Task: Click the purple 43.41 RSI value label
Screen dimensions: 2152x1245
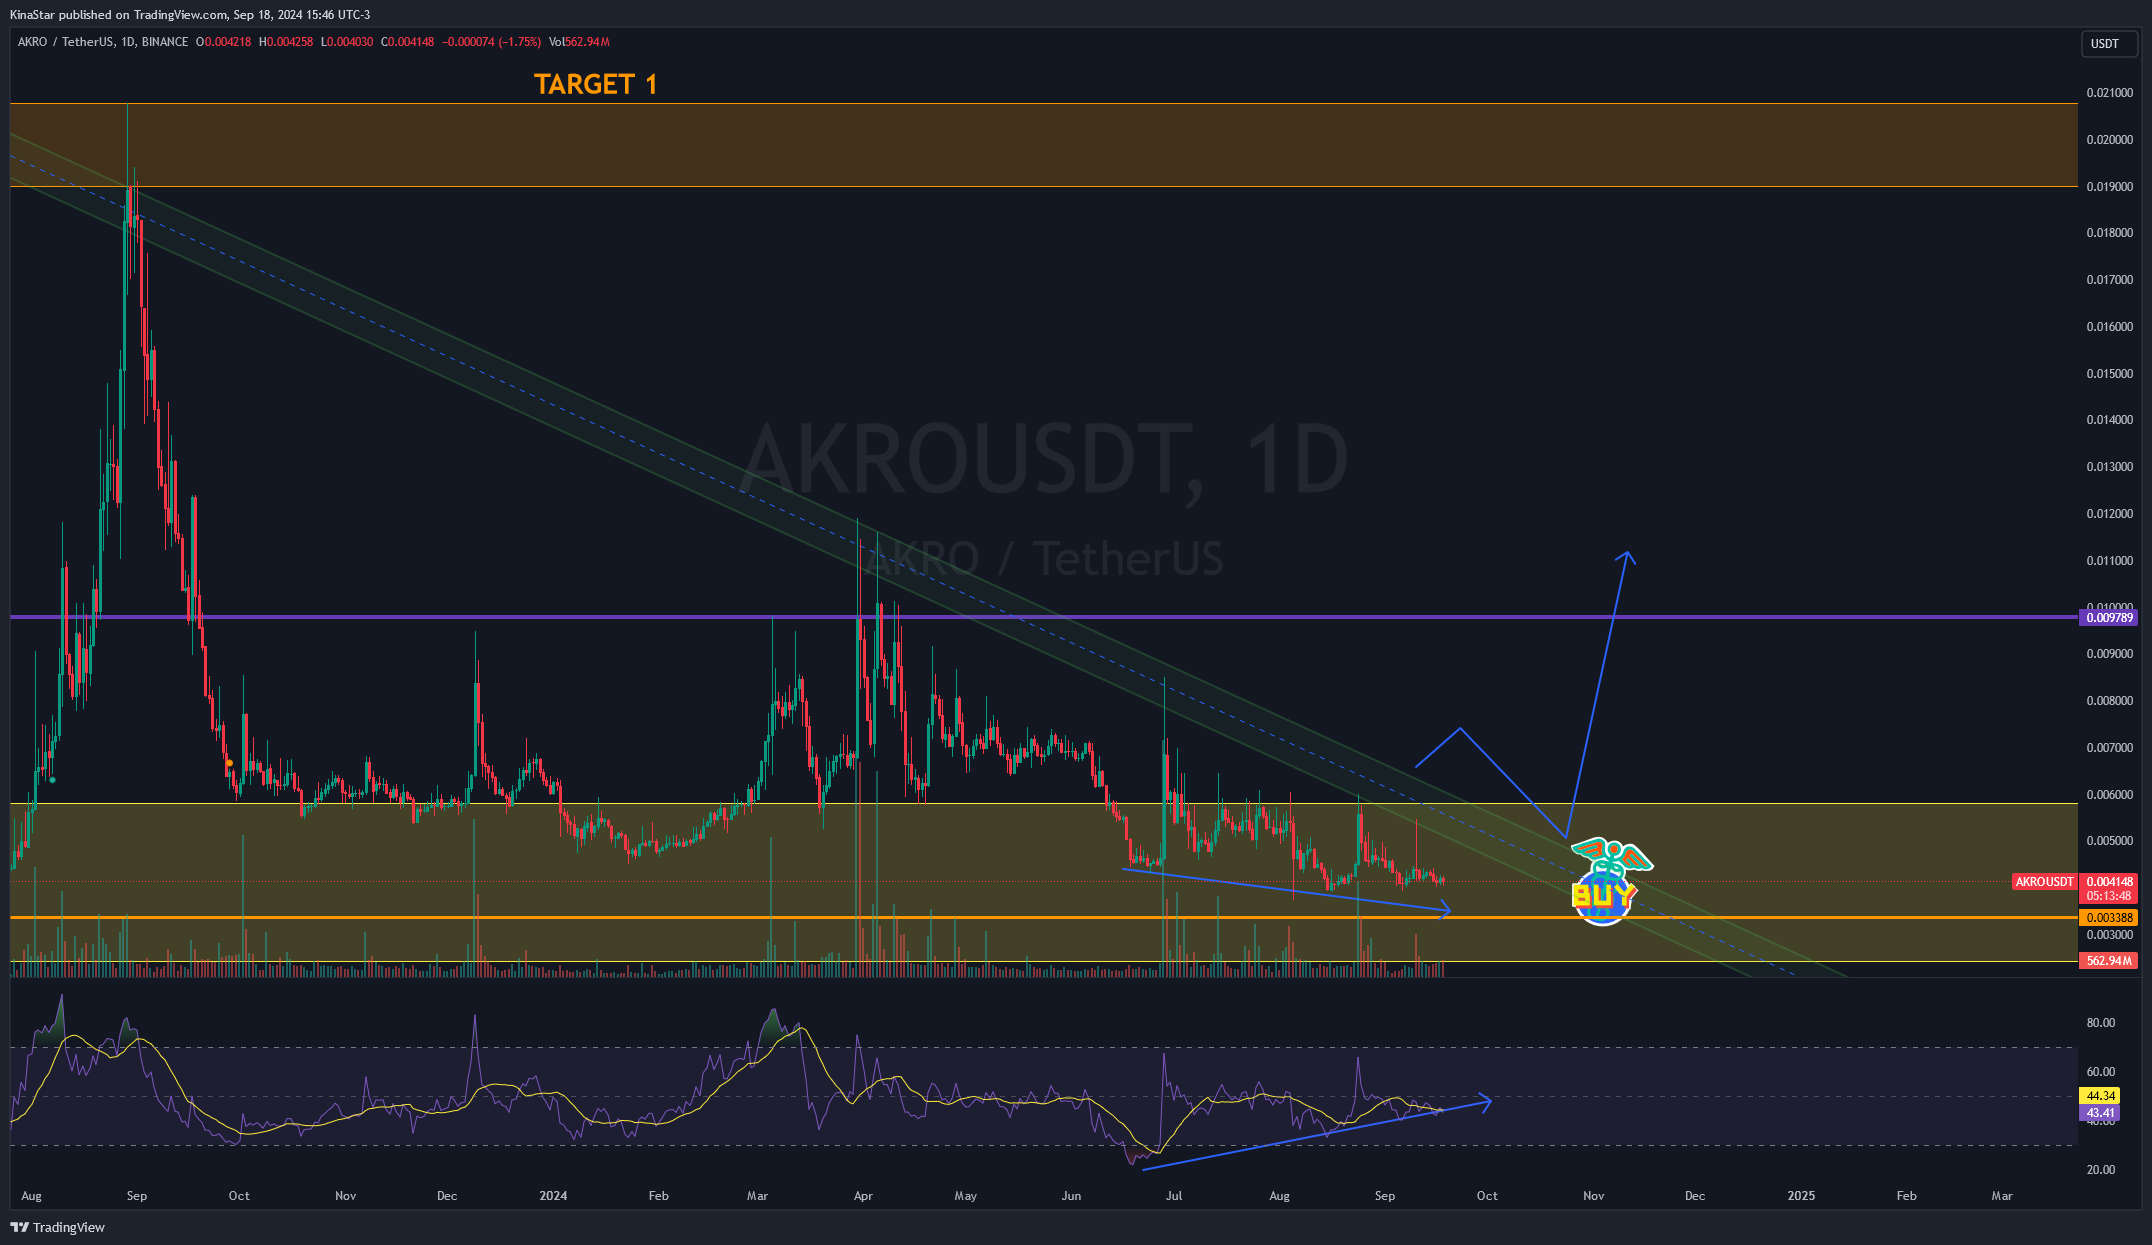Action: [2100, 1112]
